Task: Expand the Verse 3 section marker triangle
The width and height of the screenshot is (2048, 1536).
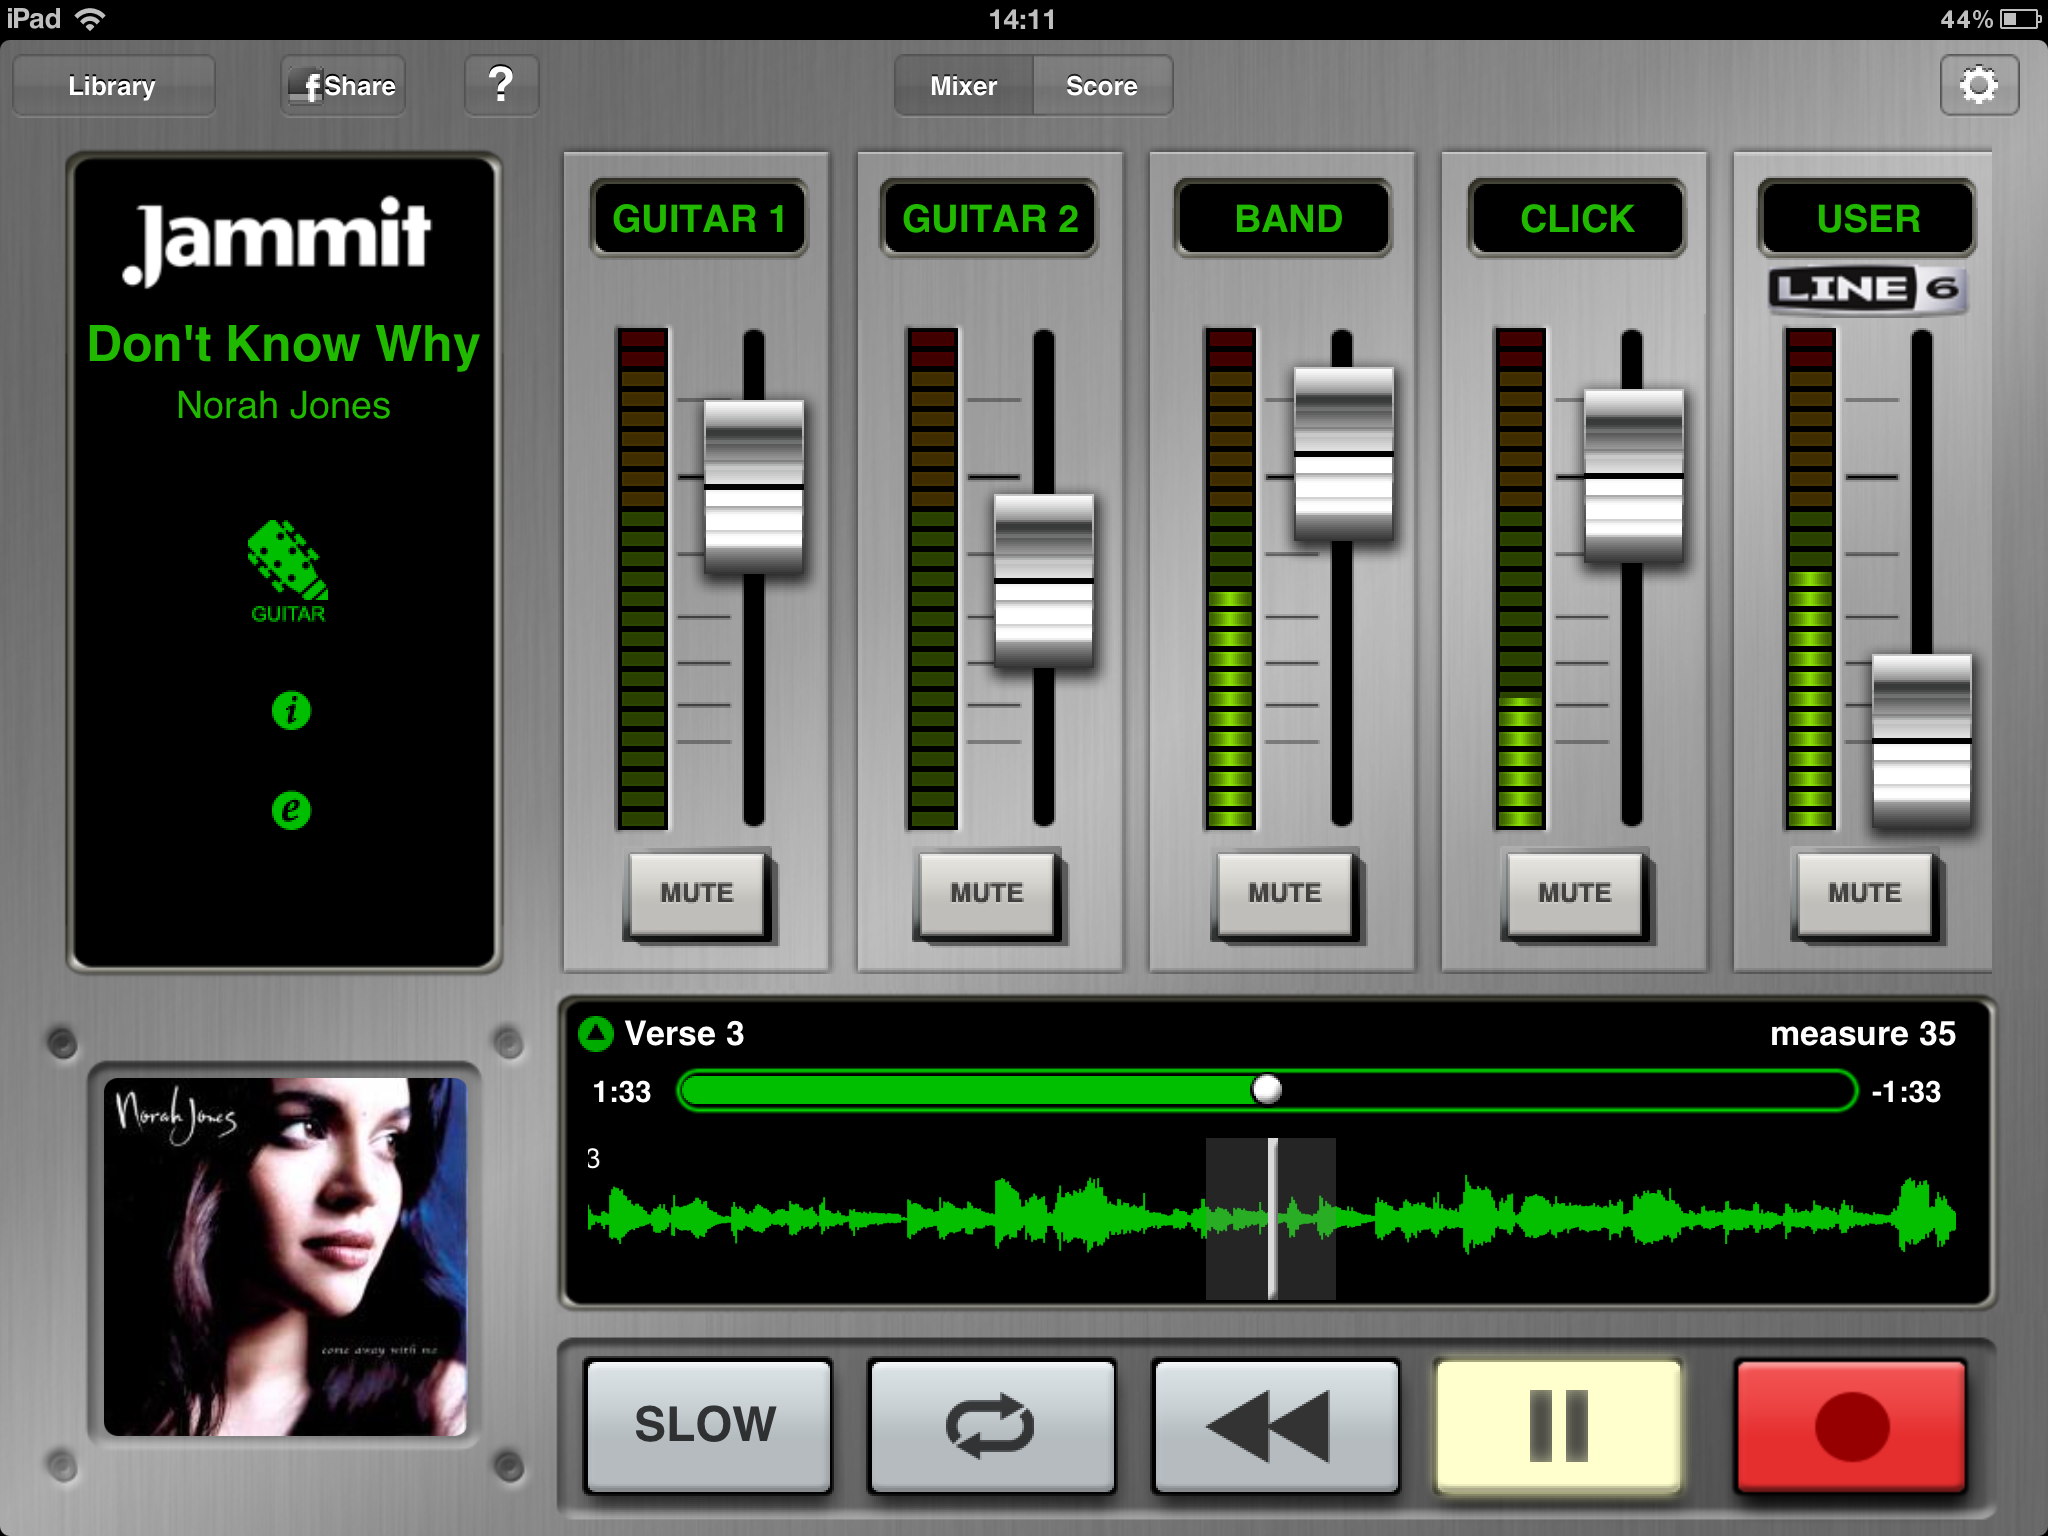Action: (x=596, y=1034)
